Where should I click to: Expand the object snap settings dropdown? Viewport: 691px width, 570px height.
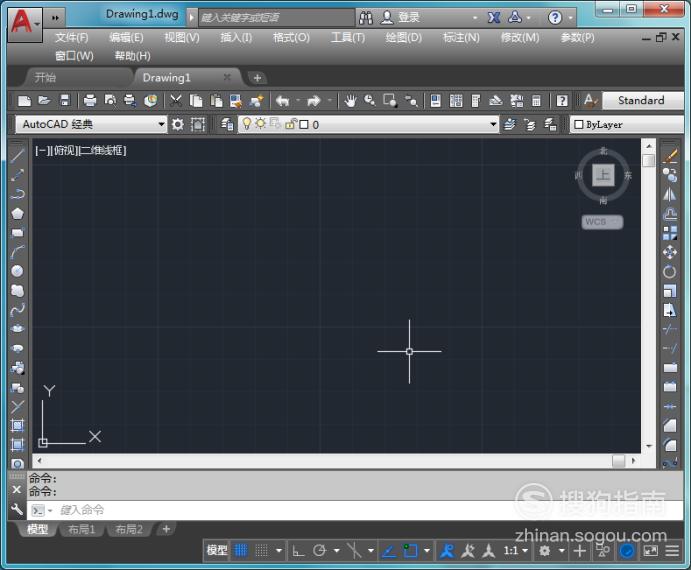pyautogui.click(x=427, y=550)
